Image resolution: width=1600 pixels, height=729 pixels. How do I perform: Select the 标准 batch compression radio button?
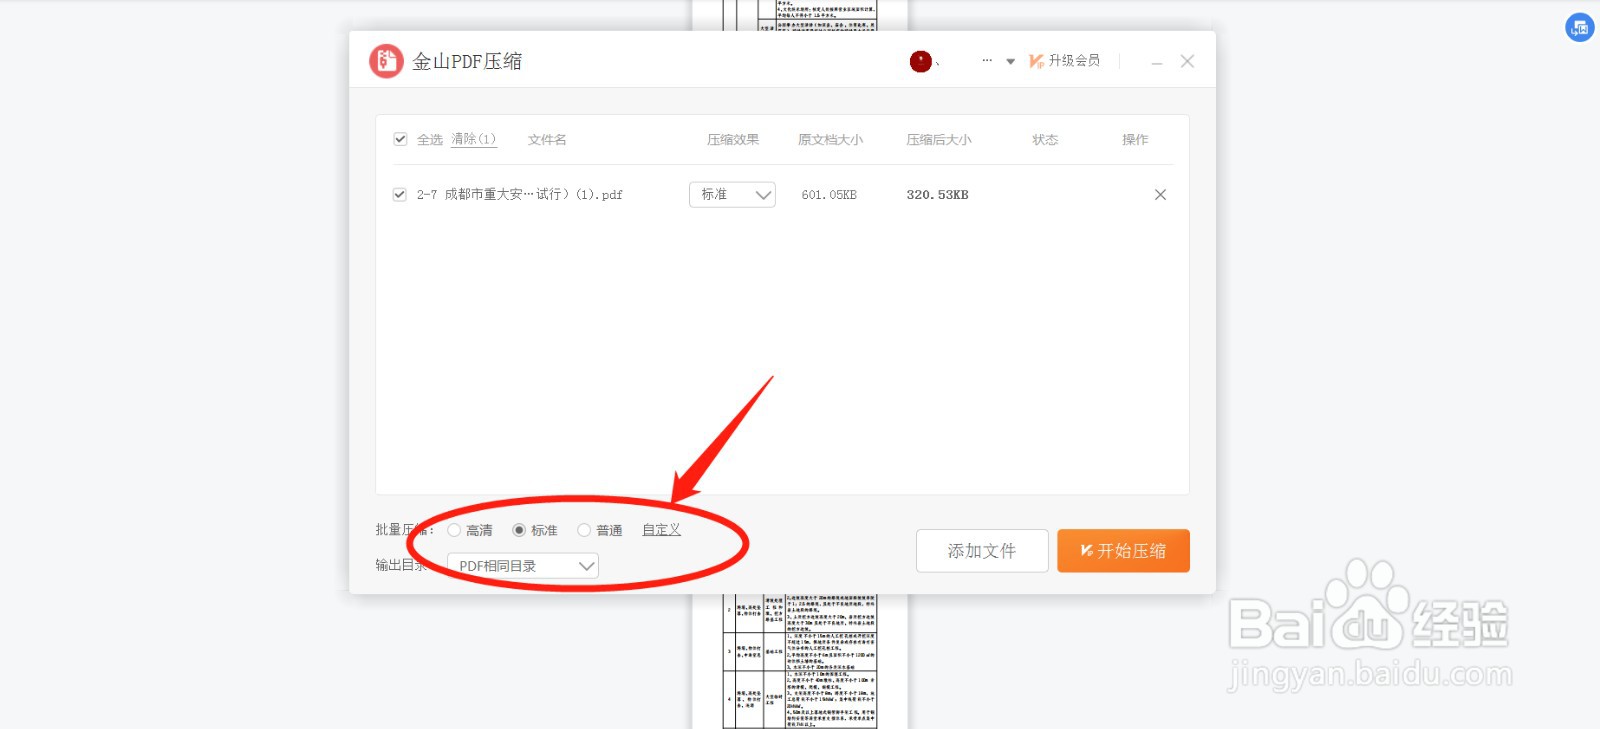(519, 530)
